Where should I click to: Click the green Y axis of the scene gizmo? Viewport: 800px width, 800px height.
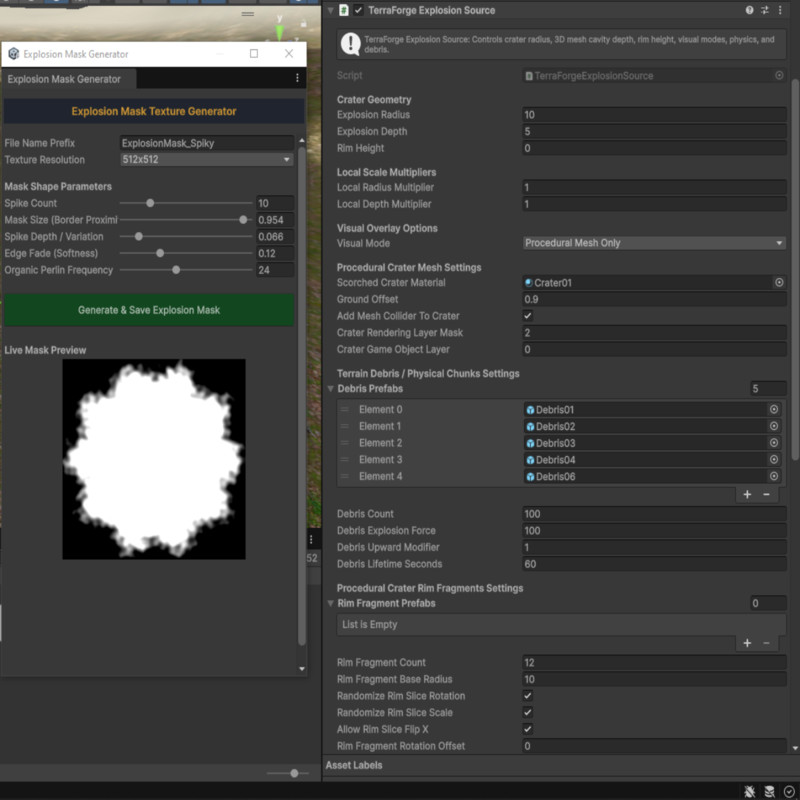pos(280,31)
